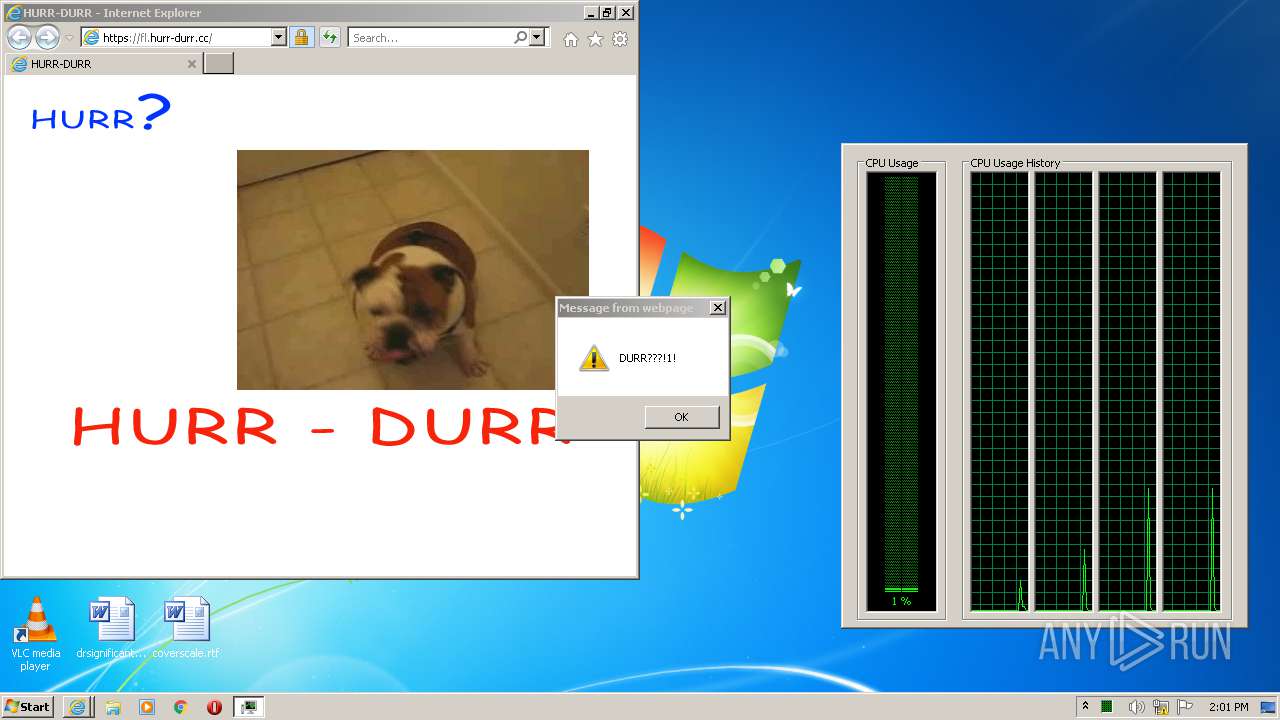Image resolution: width=1280 pixels, height=720 pixels.
Task: Start the search with the magnifier icon
Action: 520,37
